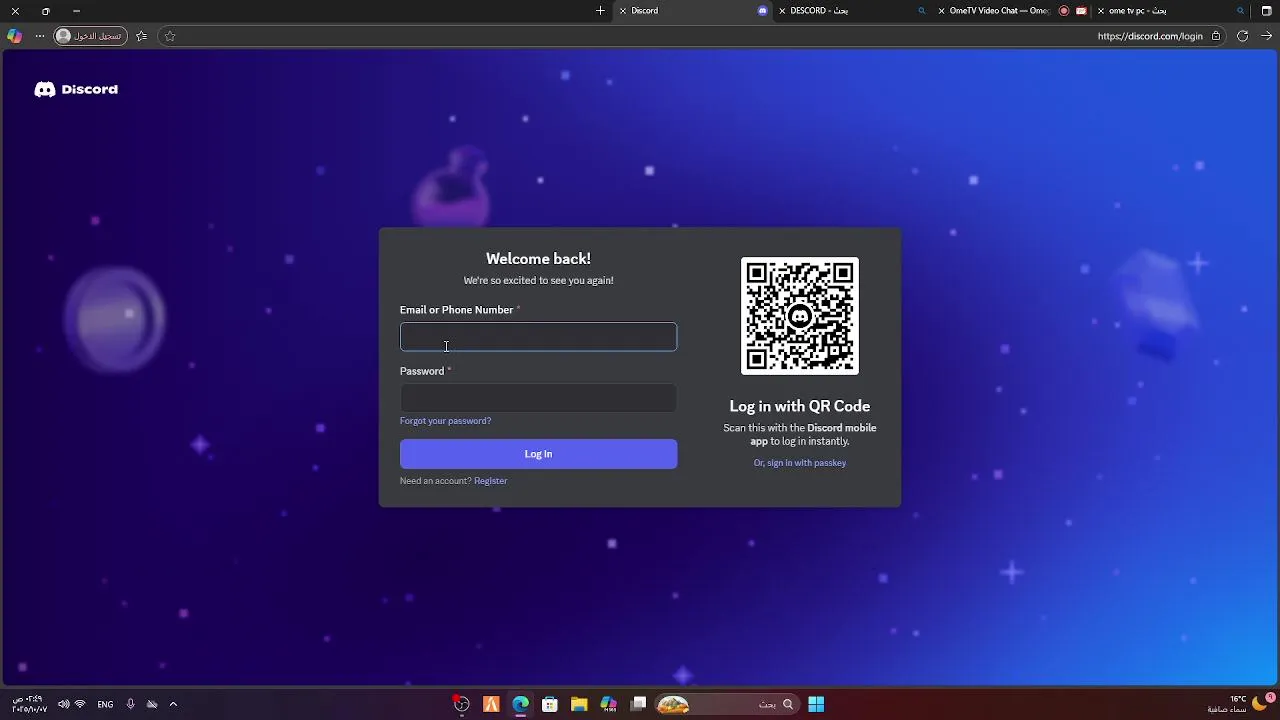This screenshot has height=720, width=1280.
Task: Open the Windows Start menu
Action: coord(816,704)
